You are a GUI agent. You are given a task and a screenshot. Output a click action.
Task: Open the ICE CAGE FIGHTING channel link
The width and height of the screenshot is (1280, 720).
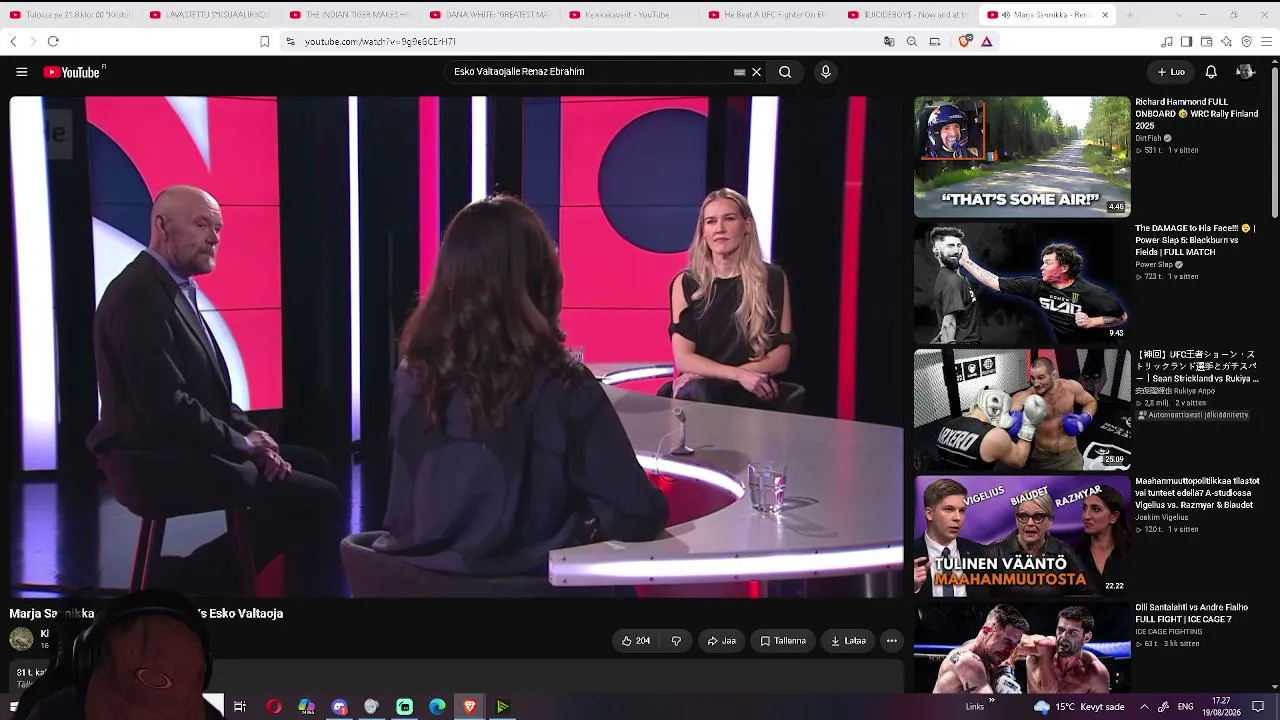click(1169, 632)
